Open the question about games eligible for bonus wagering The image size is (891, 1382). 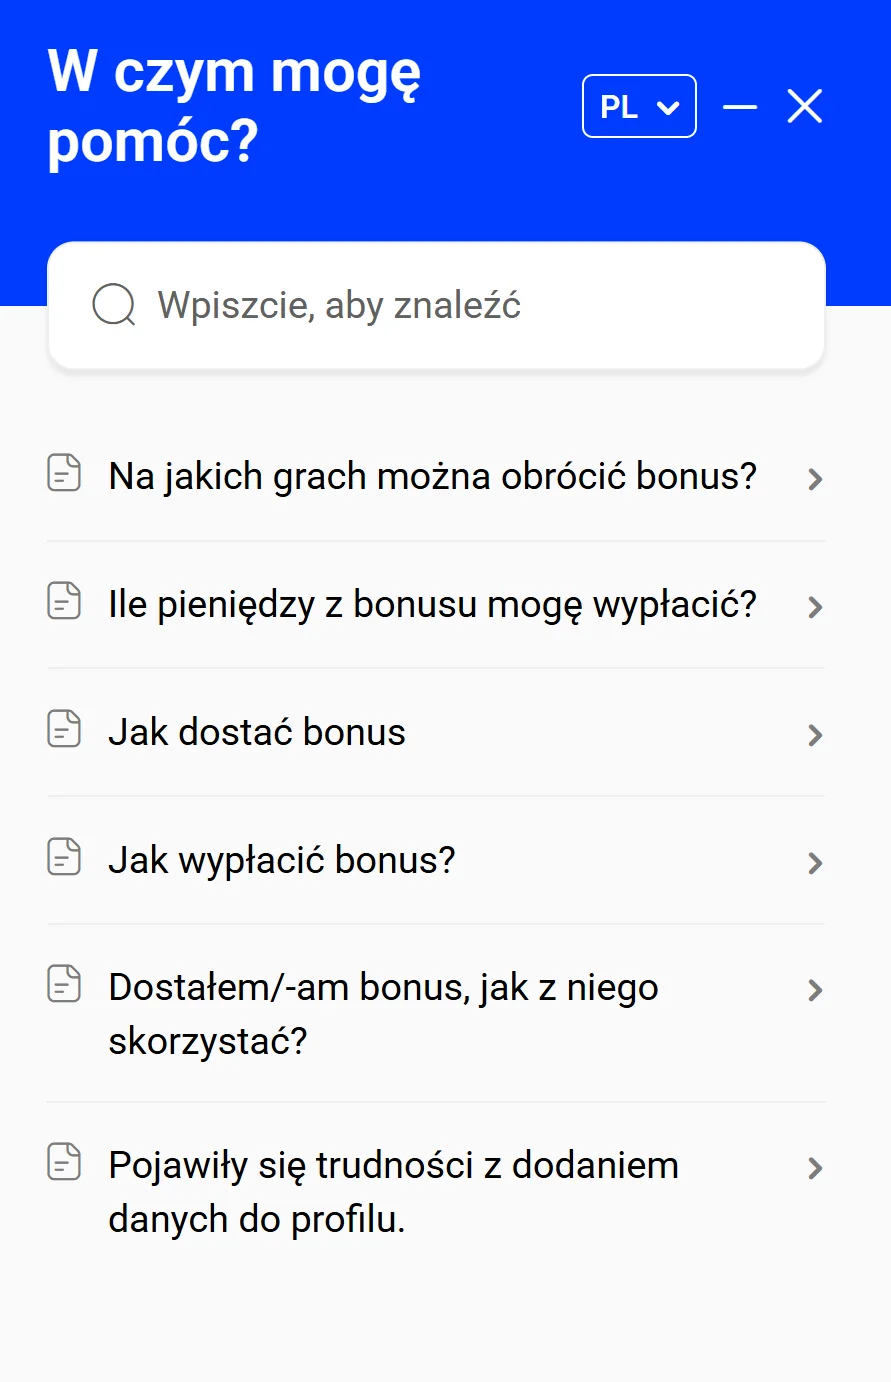[433, 476]
